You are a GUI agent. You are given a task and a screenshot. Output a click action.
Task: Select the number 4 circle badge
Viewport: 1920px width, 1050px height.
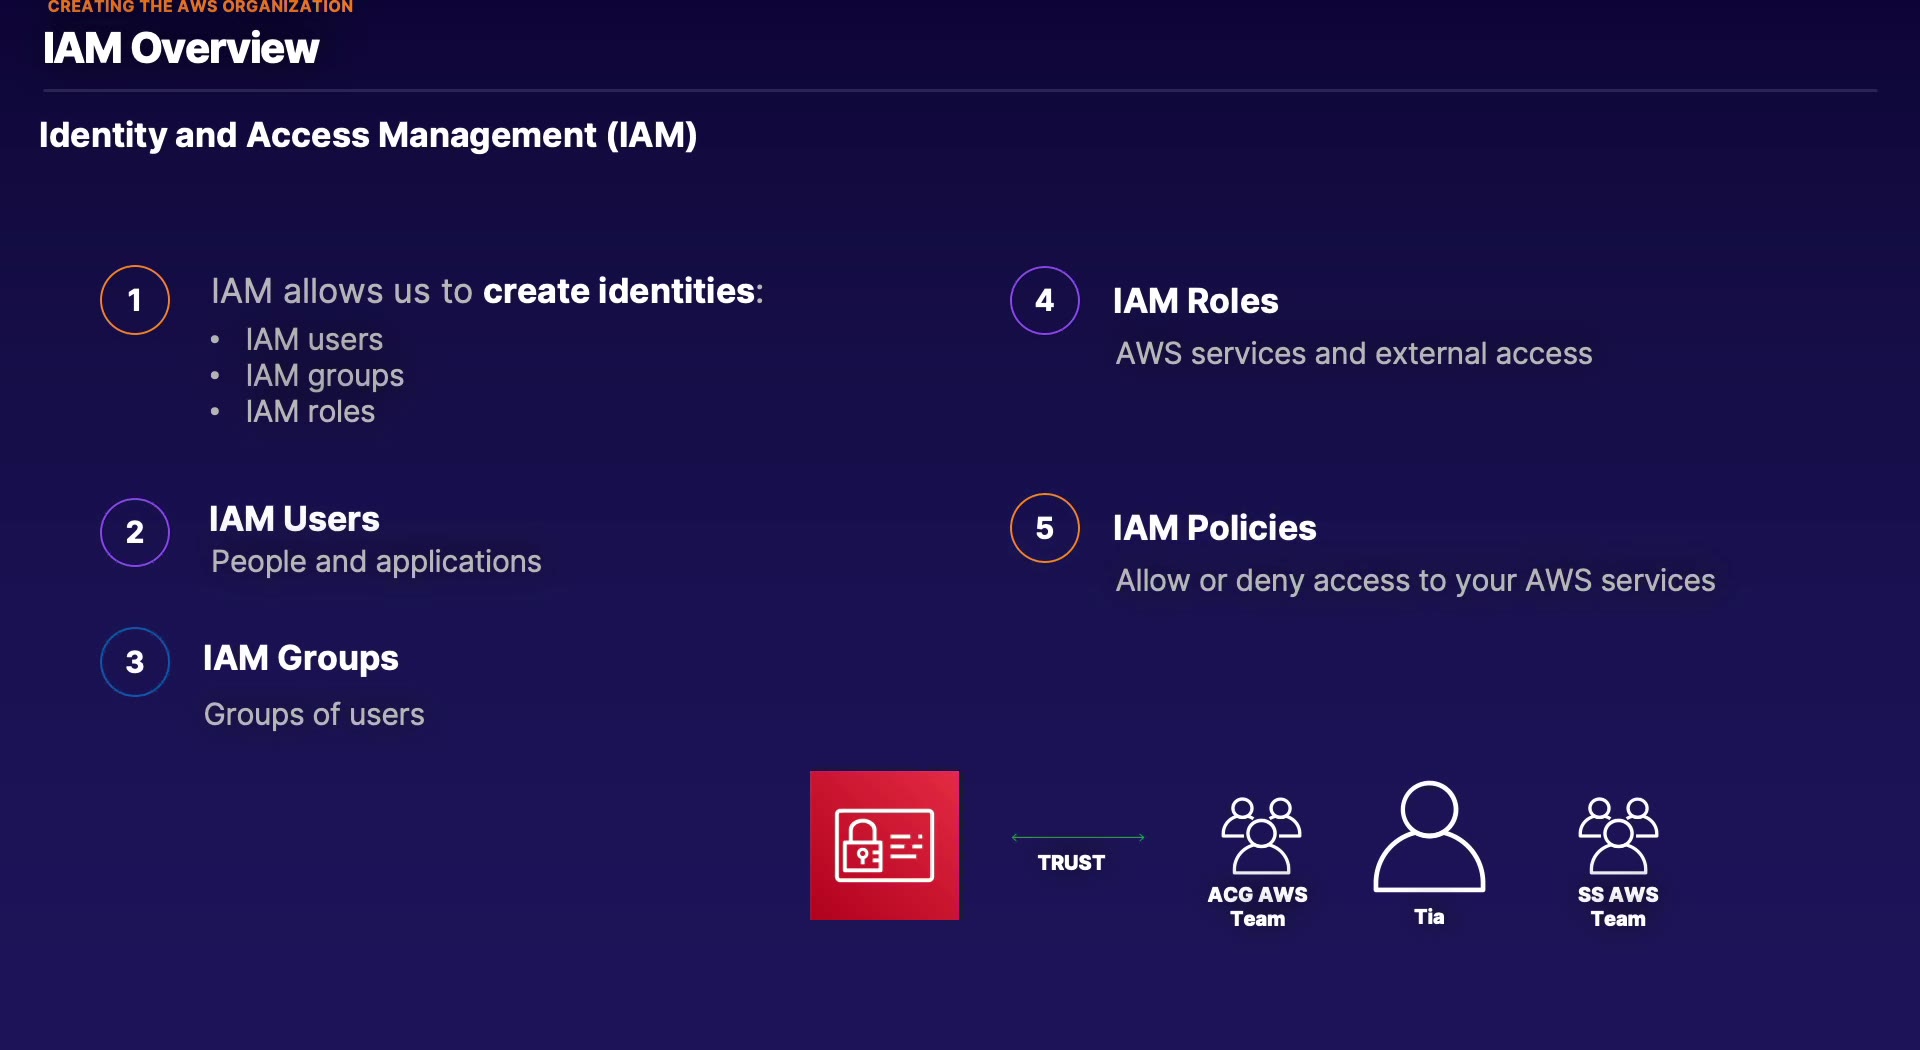point(1044,300)
